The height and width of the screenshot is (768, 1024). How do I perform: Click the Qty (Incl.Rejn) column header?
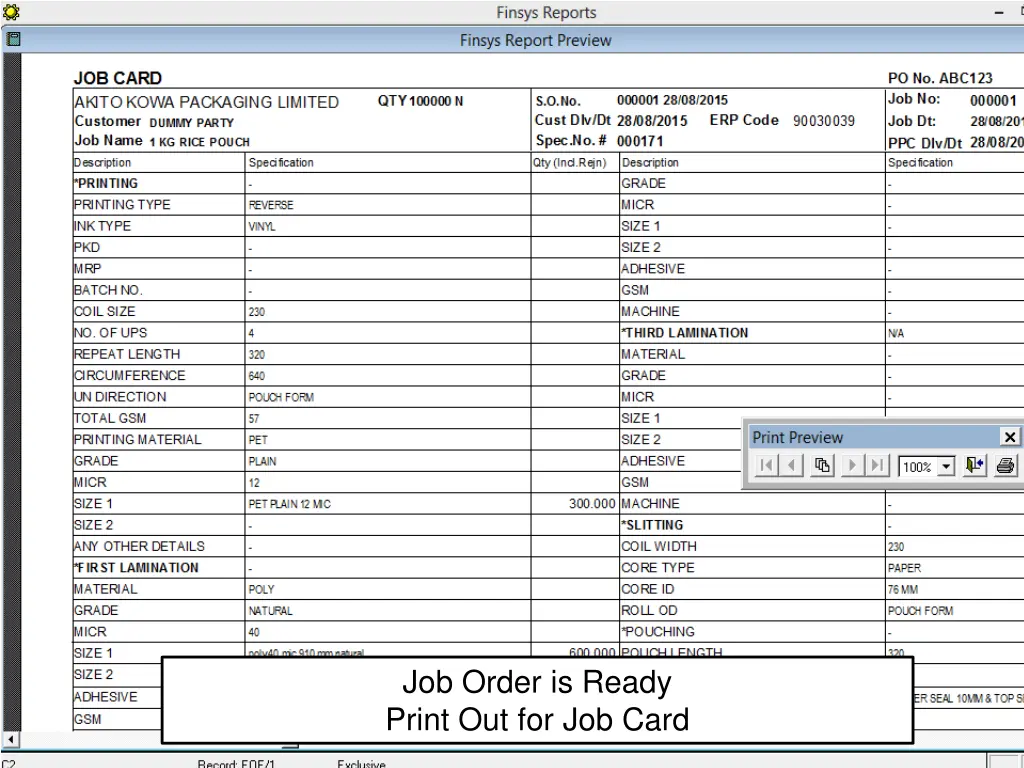[x=569, y=163]
